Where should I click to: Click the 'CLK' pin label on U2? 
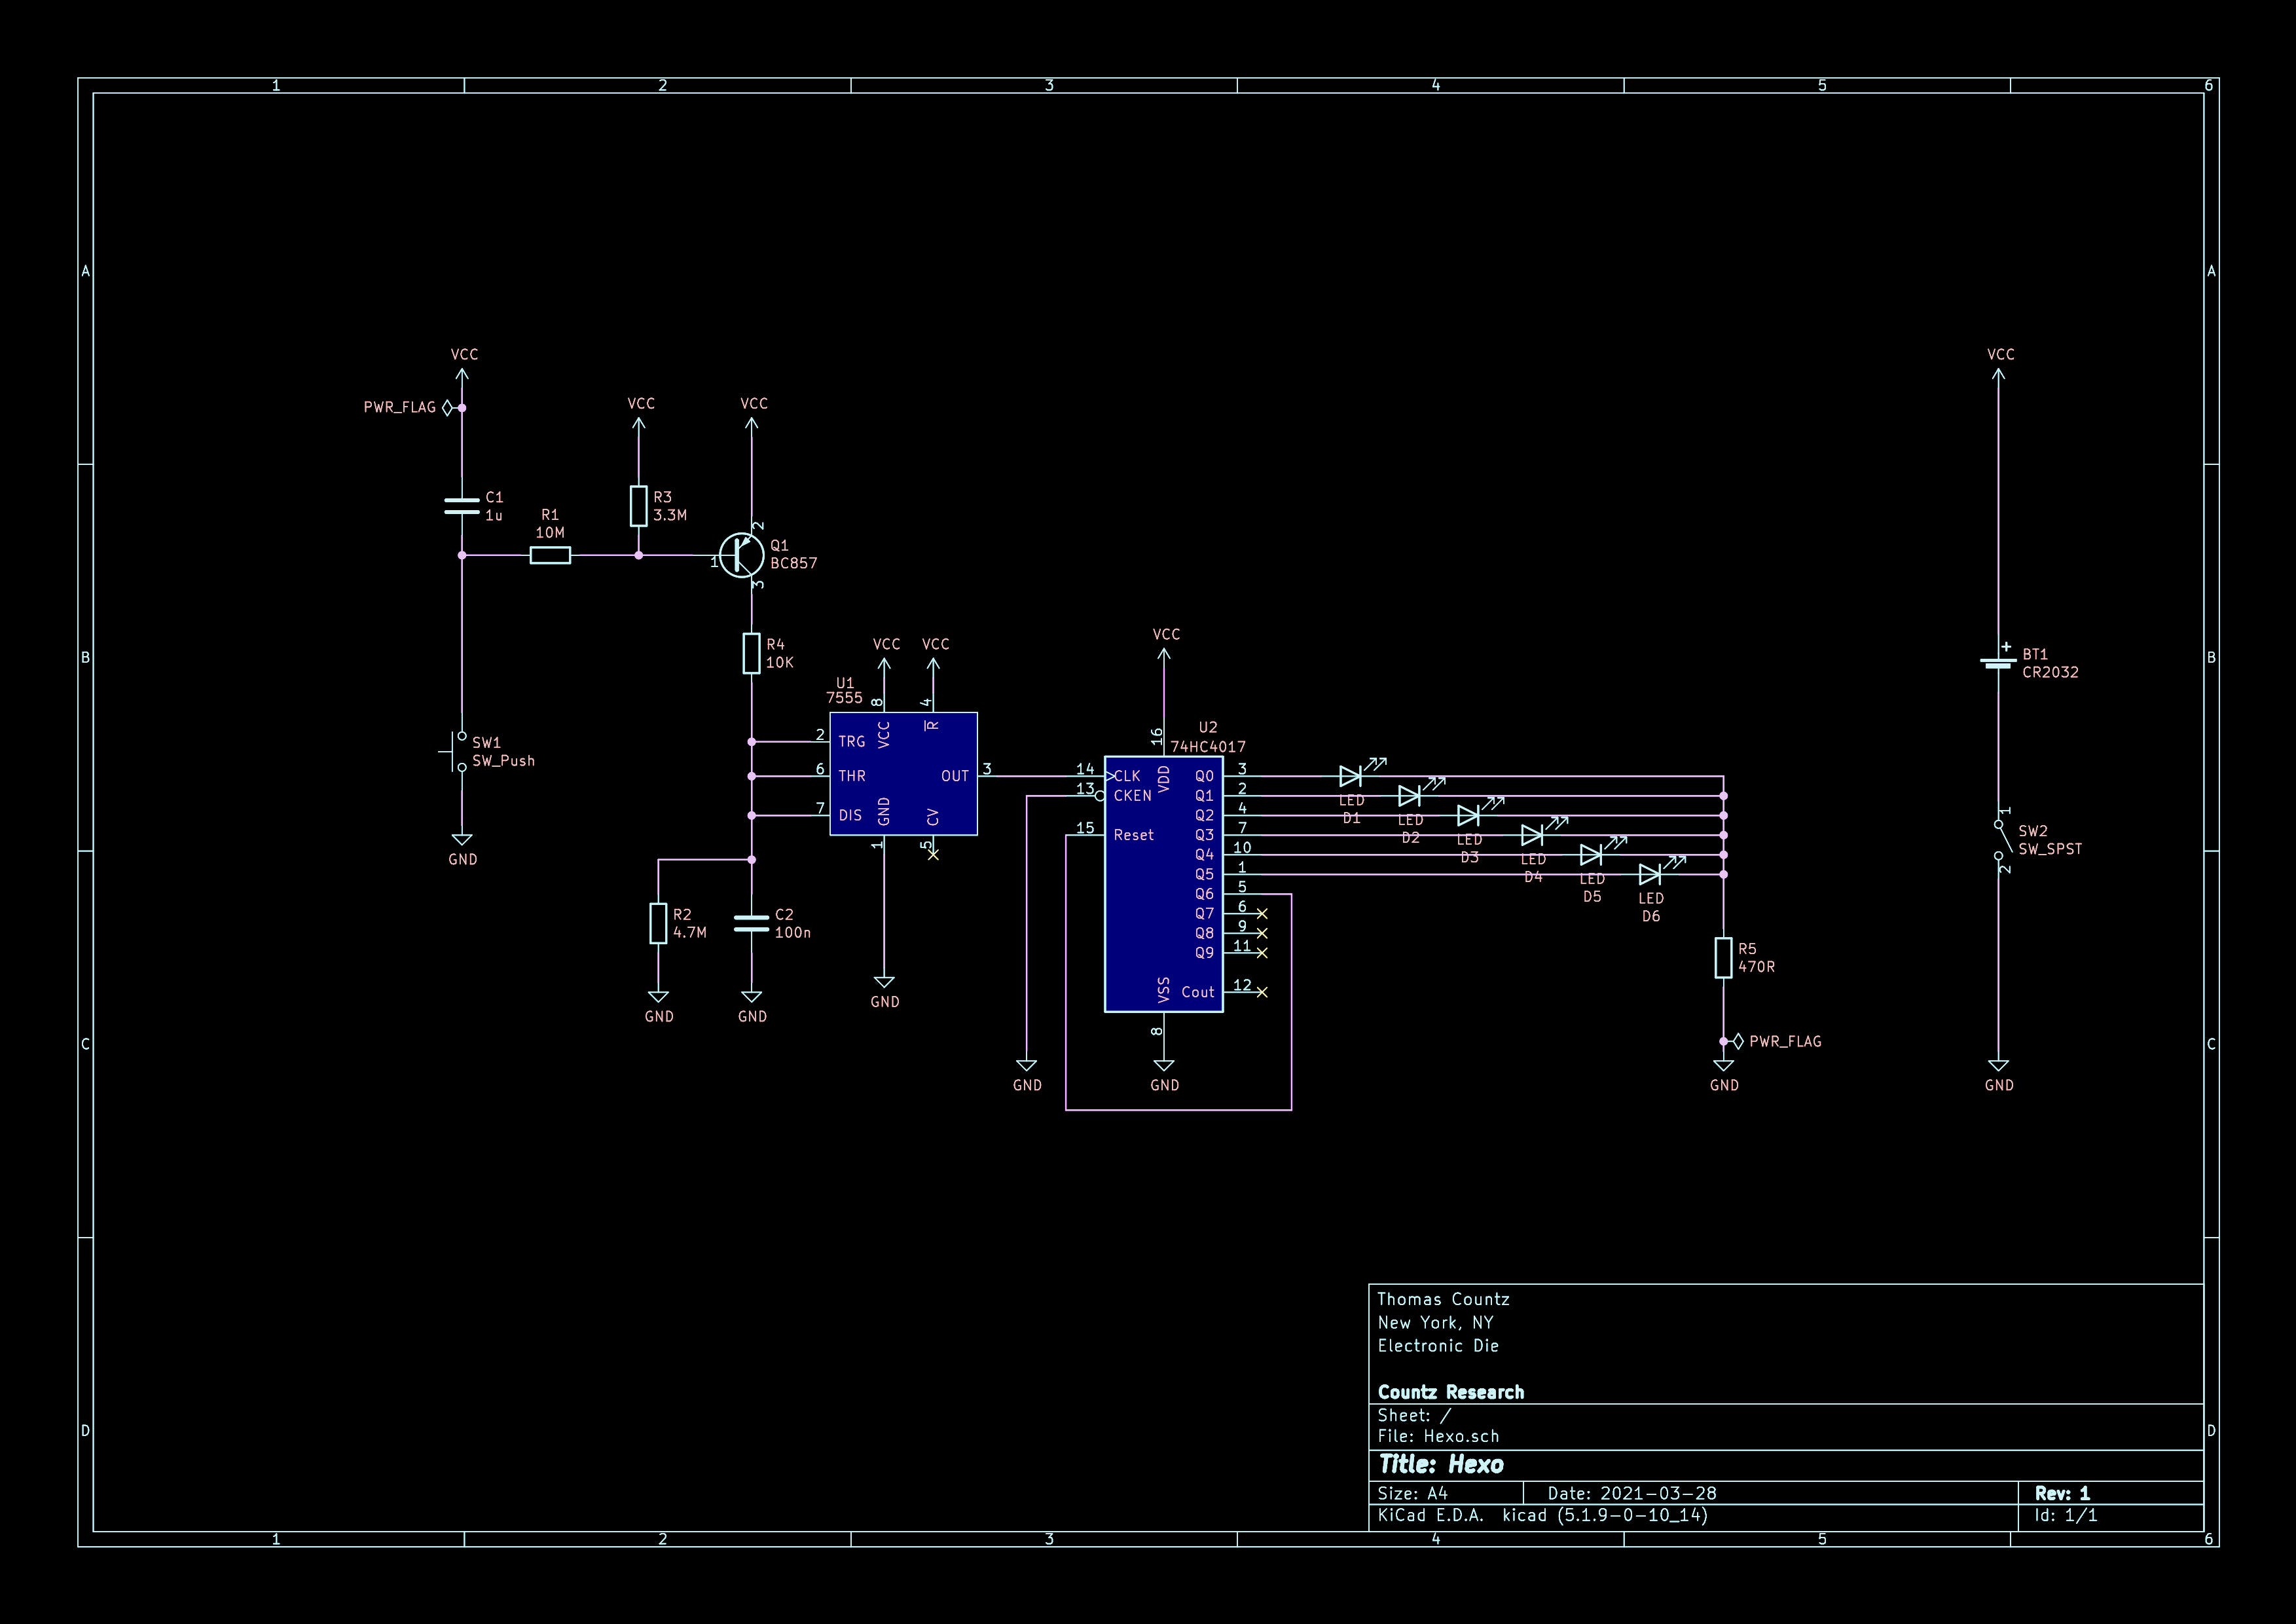pyautogui.click(x=1127, y=777)
